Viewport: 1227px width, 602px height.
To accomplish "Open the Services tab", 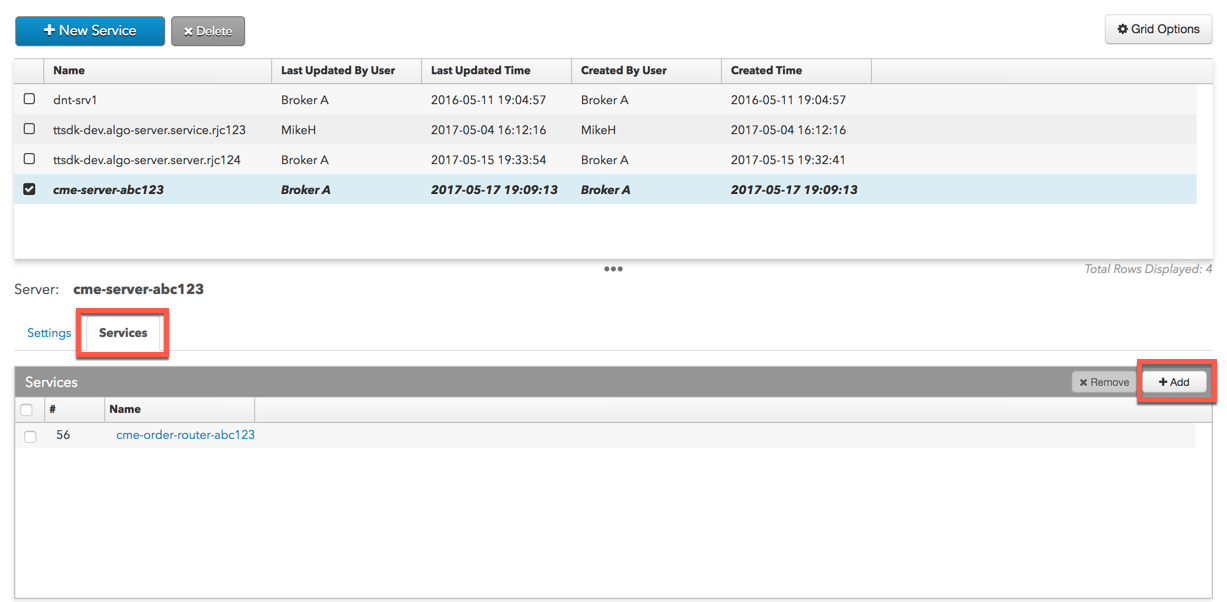I will [123, 333].
